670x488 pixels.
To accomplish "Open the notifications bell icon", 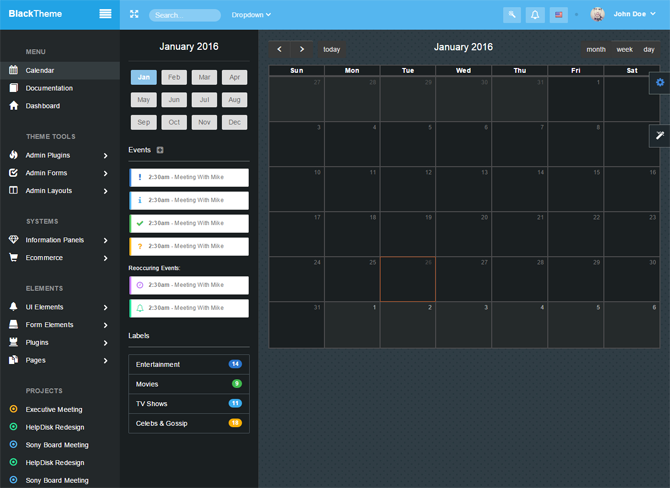I will tap(535, 15).
